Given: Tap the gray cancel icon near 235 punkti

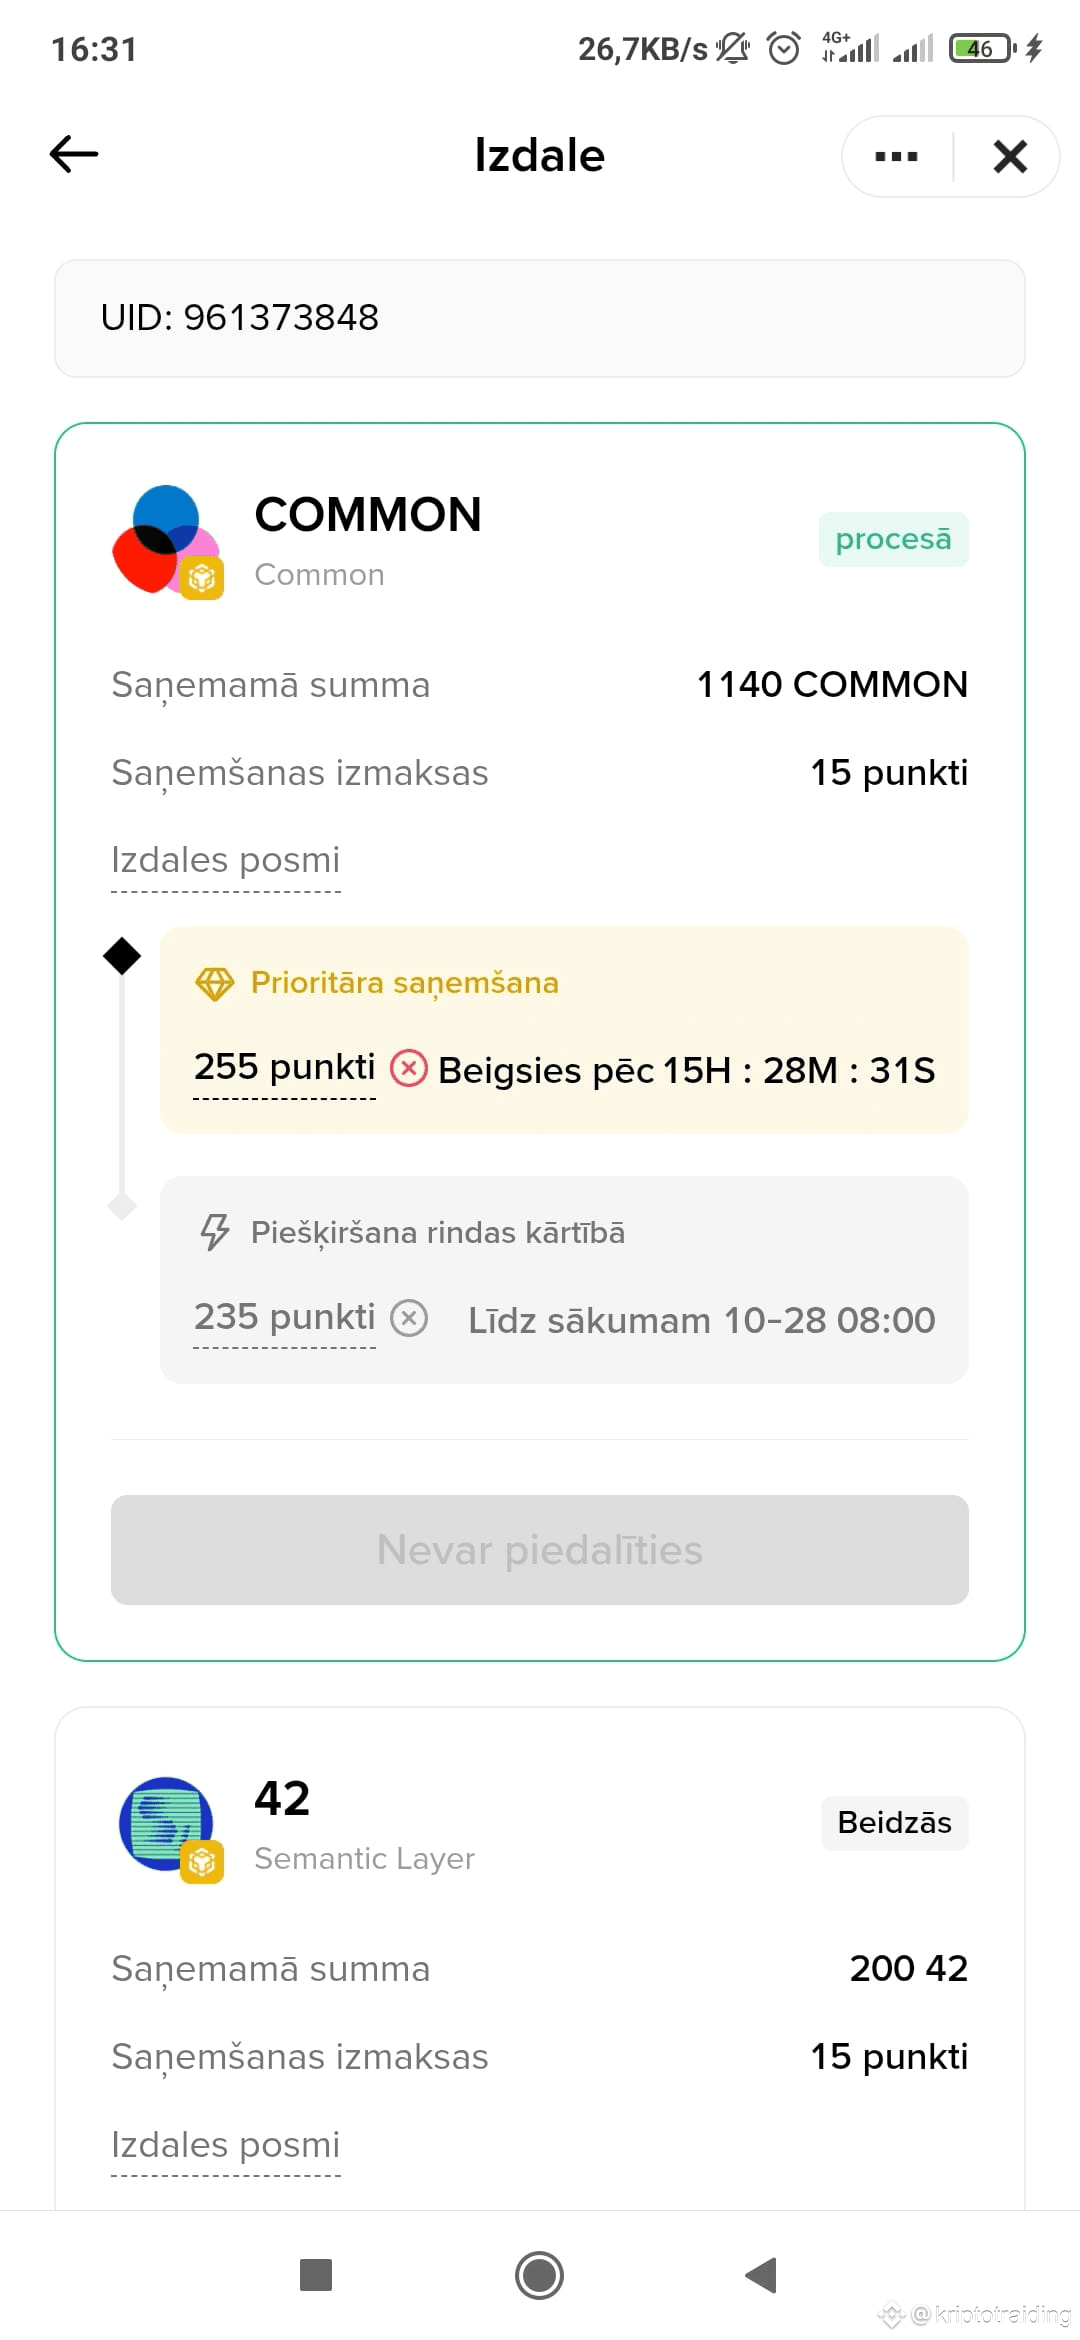Looking at the screenshot, I should point(408,1318).
